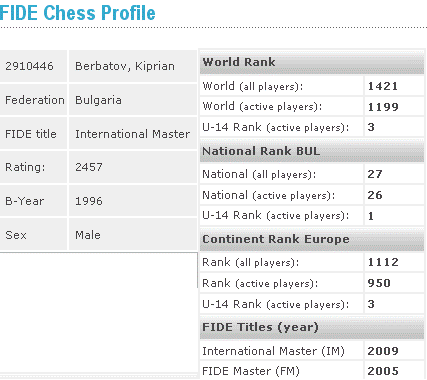Click the National active players rank 26
Viewport: 427px width, 380px height.
[375, 195]
